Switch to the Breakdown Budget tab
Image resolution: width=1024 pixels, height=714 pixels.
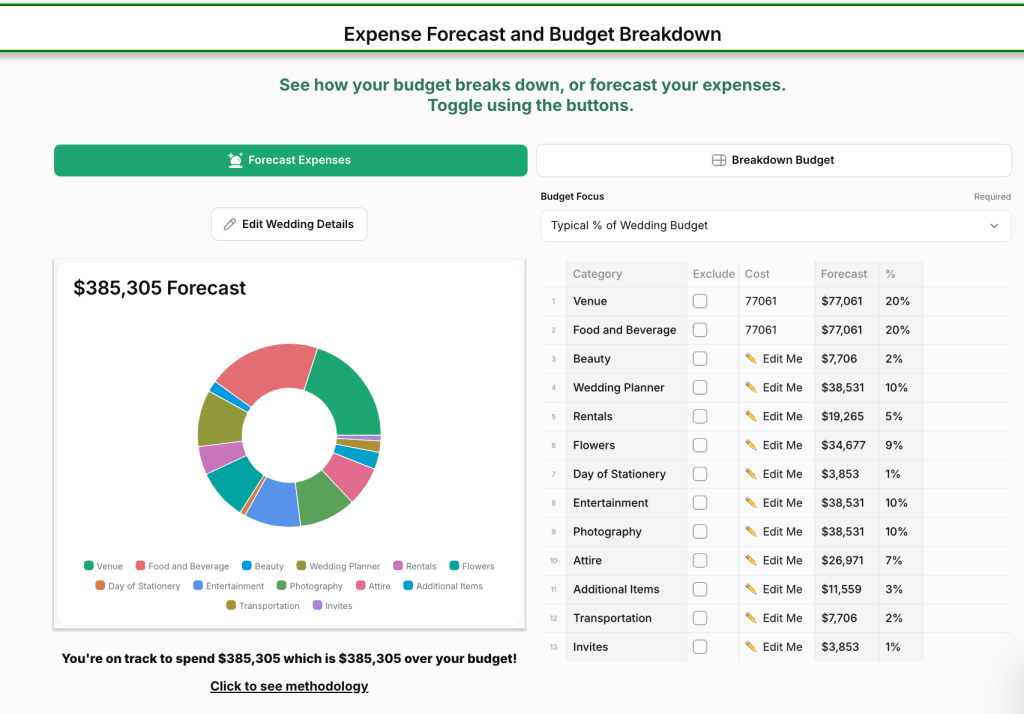[774, 160]
